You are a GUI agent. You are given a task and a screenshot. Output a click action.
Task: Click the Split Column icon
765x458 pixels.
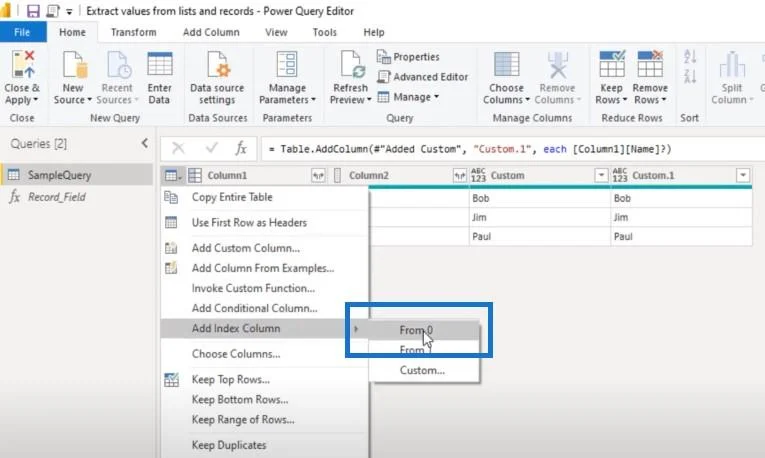click(732, 64)
